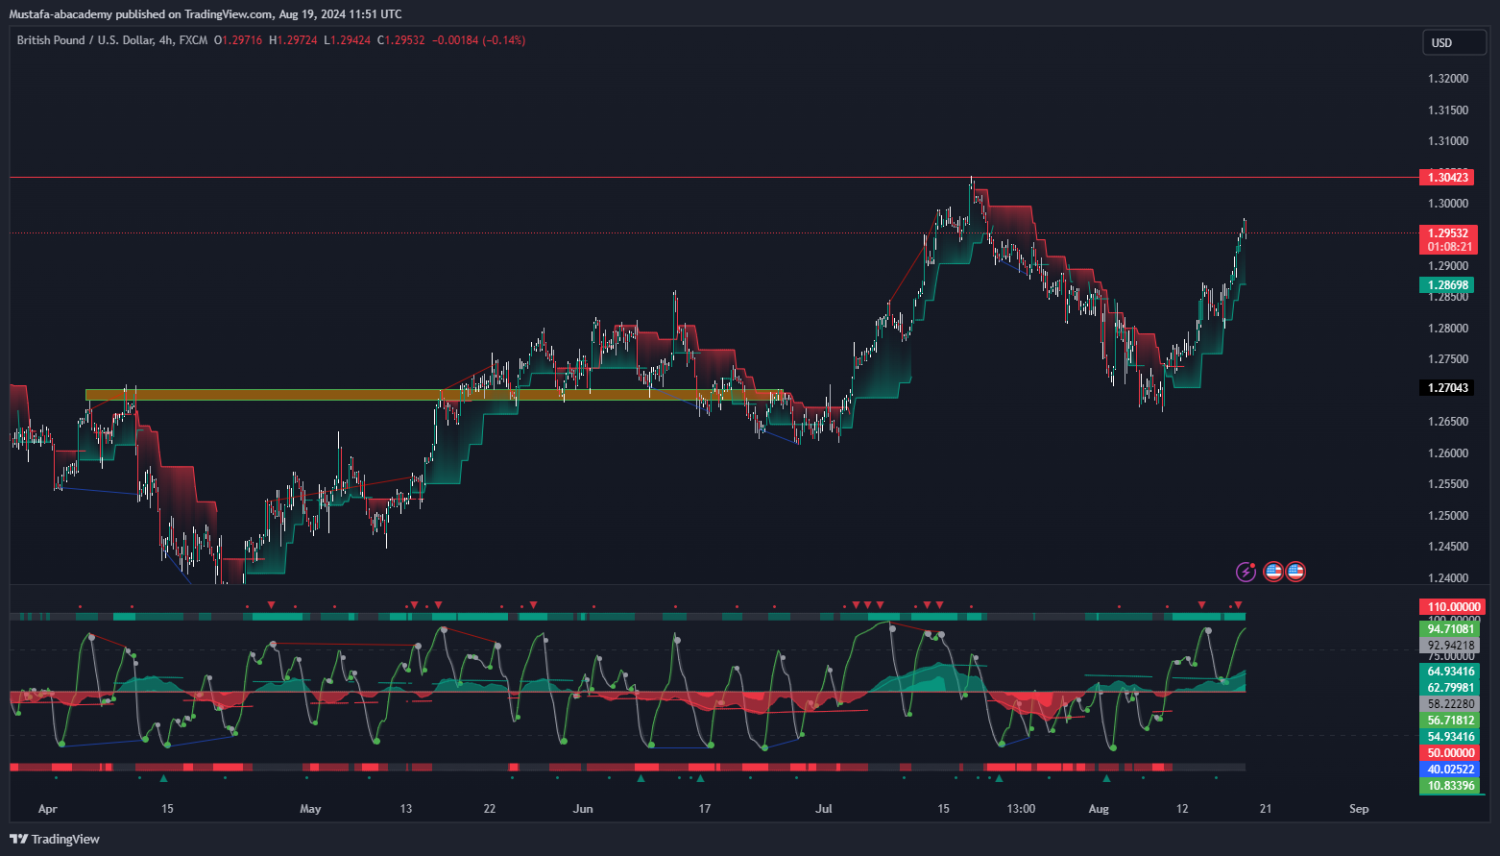This screenshot has width=1500, height=856.
Task: Click the green 10.83396 indicator label
Action: pos(1450,786)
